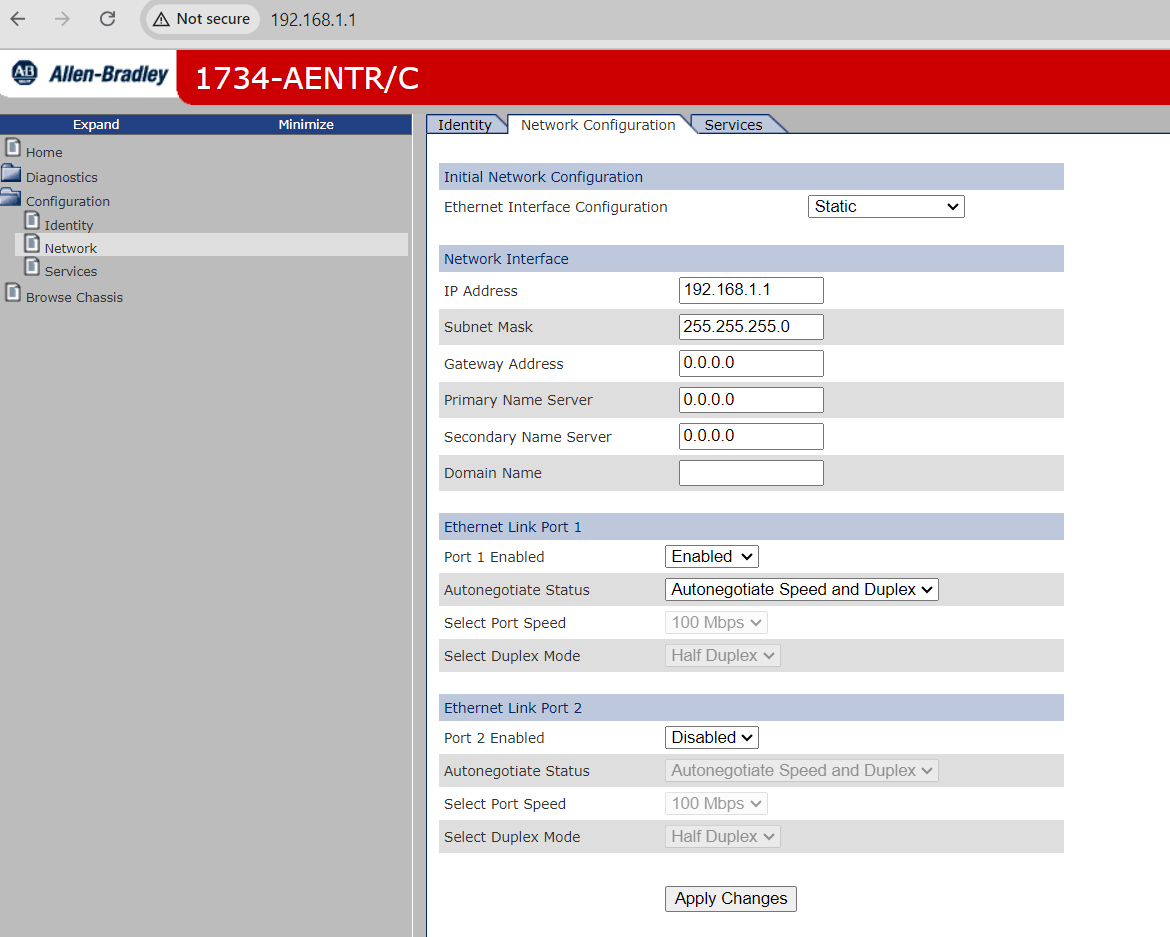Click the Ethernet Link Port 2 heading

pos(513,708)
